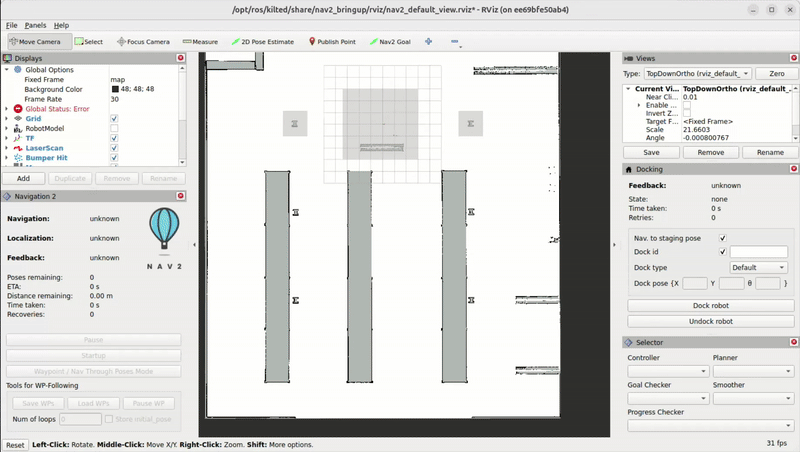Click the Focus Camera tool

click(x=143, y=42)
